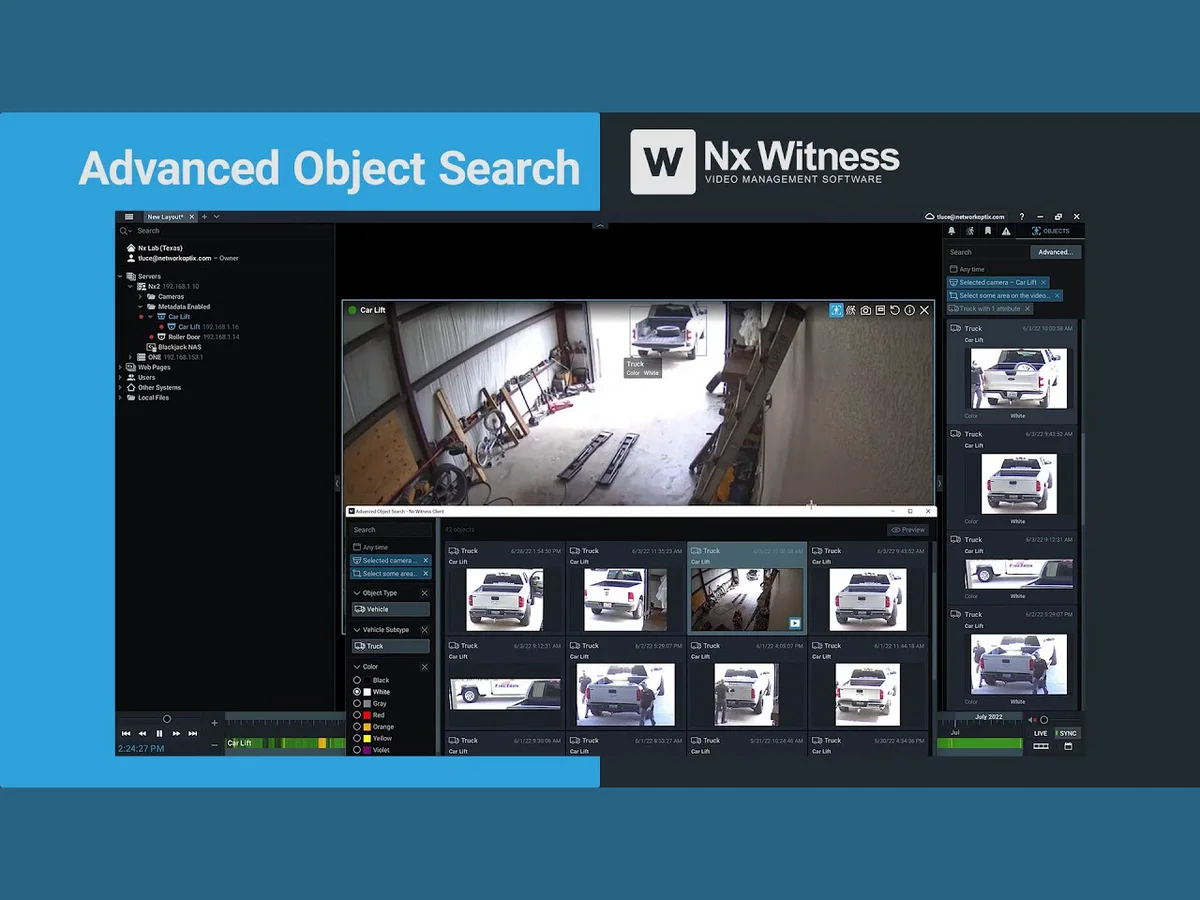The image size is (1200, 900).
Task: Collapse the Vehicle Subtype filter section
Action: (x=358, y=630)
